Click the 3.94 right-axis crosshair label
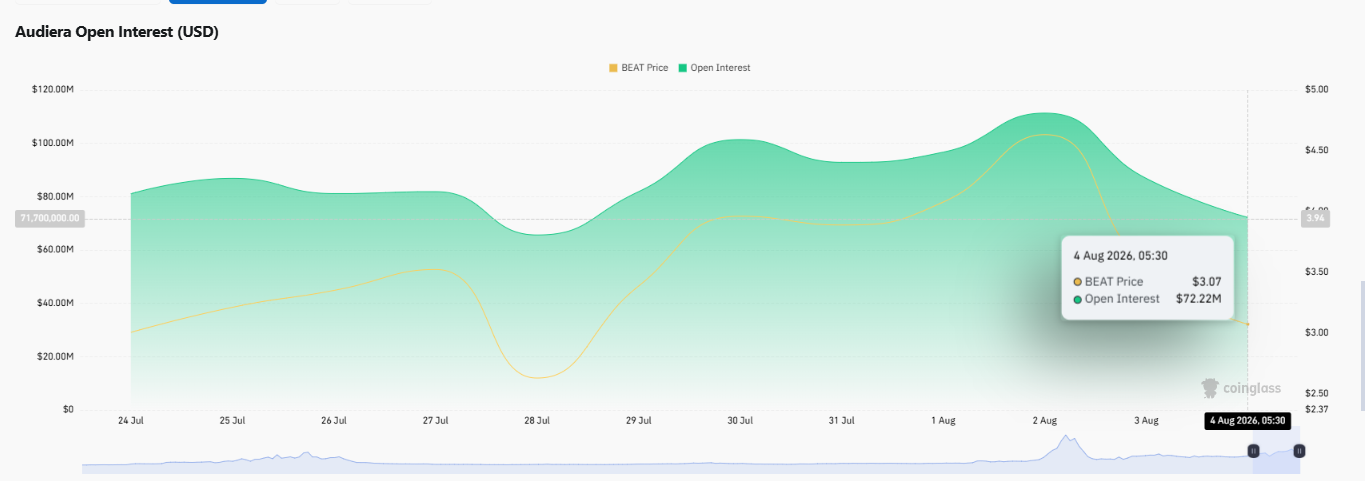The width and height of the screenshot is (1365, 481). pyautogui.click(x=1314, y=218)
